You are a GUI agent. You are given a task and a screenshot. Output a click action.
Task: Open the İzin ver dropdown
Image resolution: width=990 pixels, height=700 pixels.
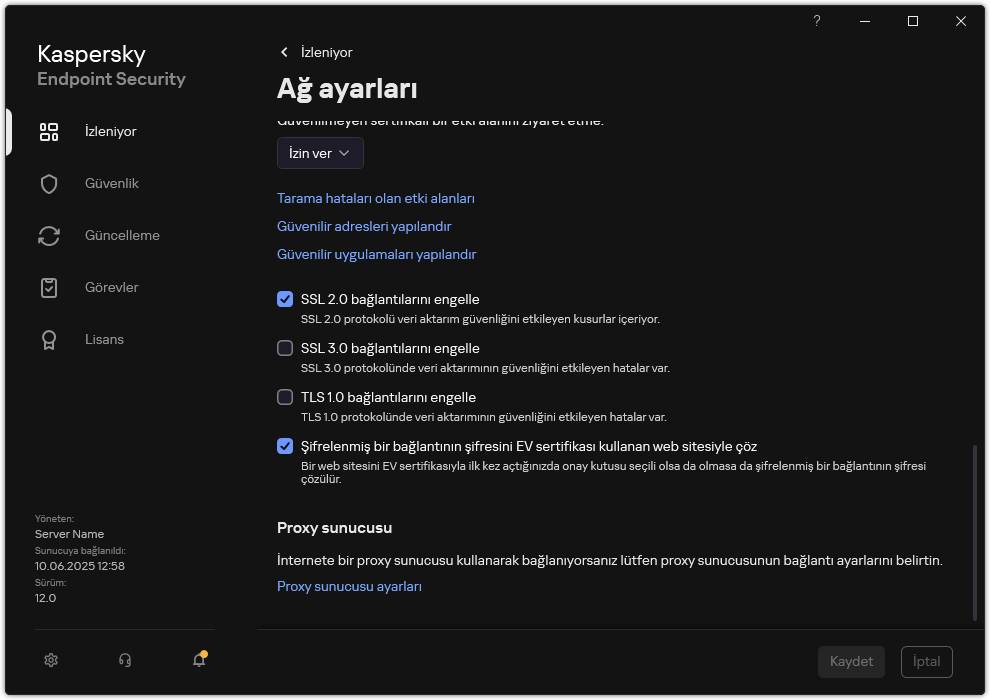click(319, 152)
